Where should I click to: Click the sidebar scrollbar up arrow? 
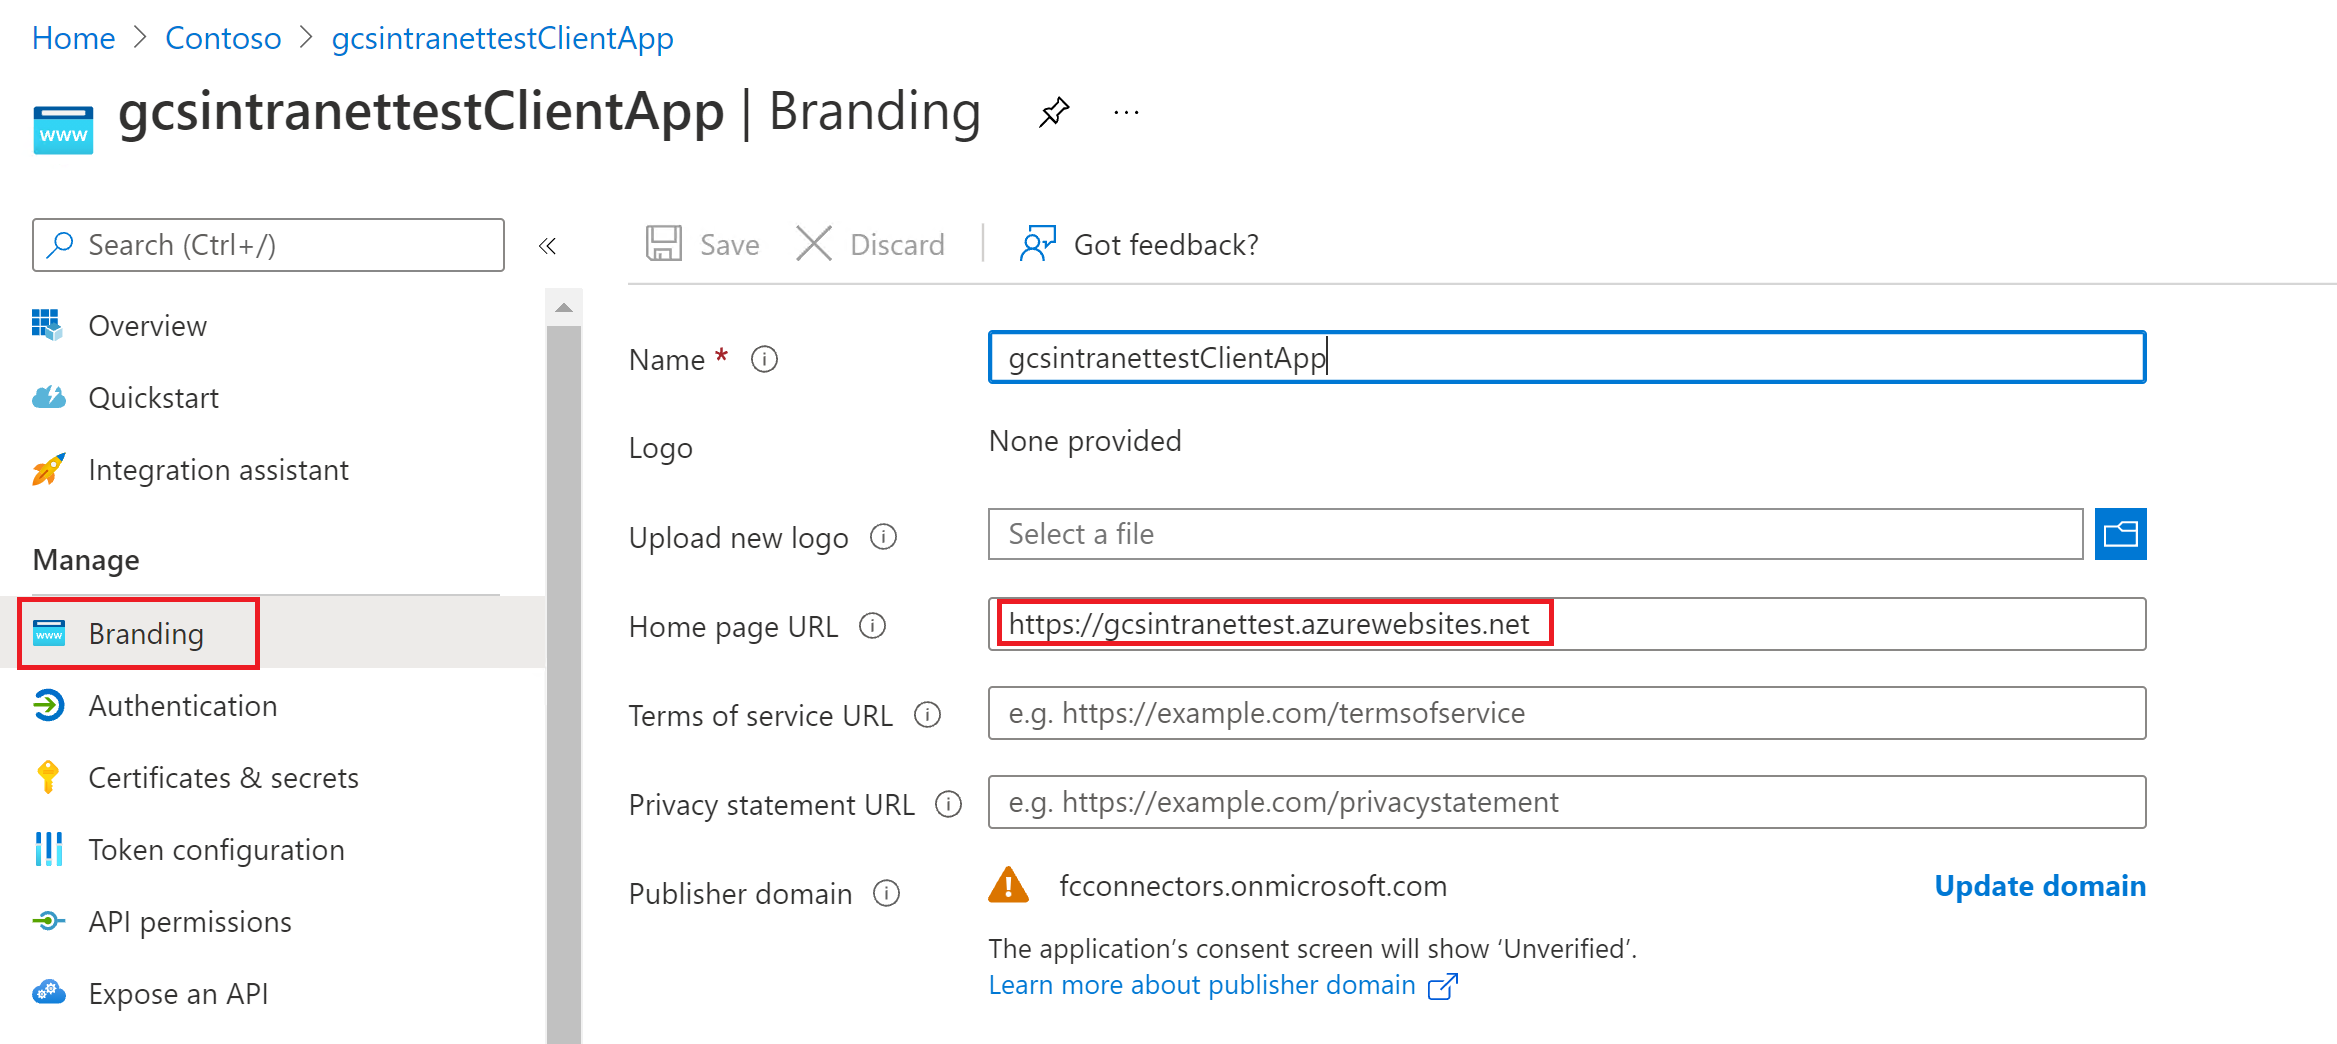pos(564,308)
